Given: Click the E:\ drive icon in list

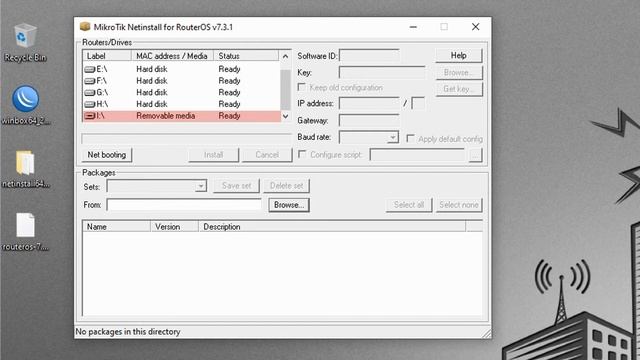Looking at the screenshot, I should tap(90, 69).
